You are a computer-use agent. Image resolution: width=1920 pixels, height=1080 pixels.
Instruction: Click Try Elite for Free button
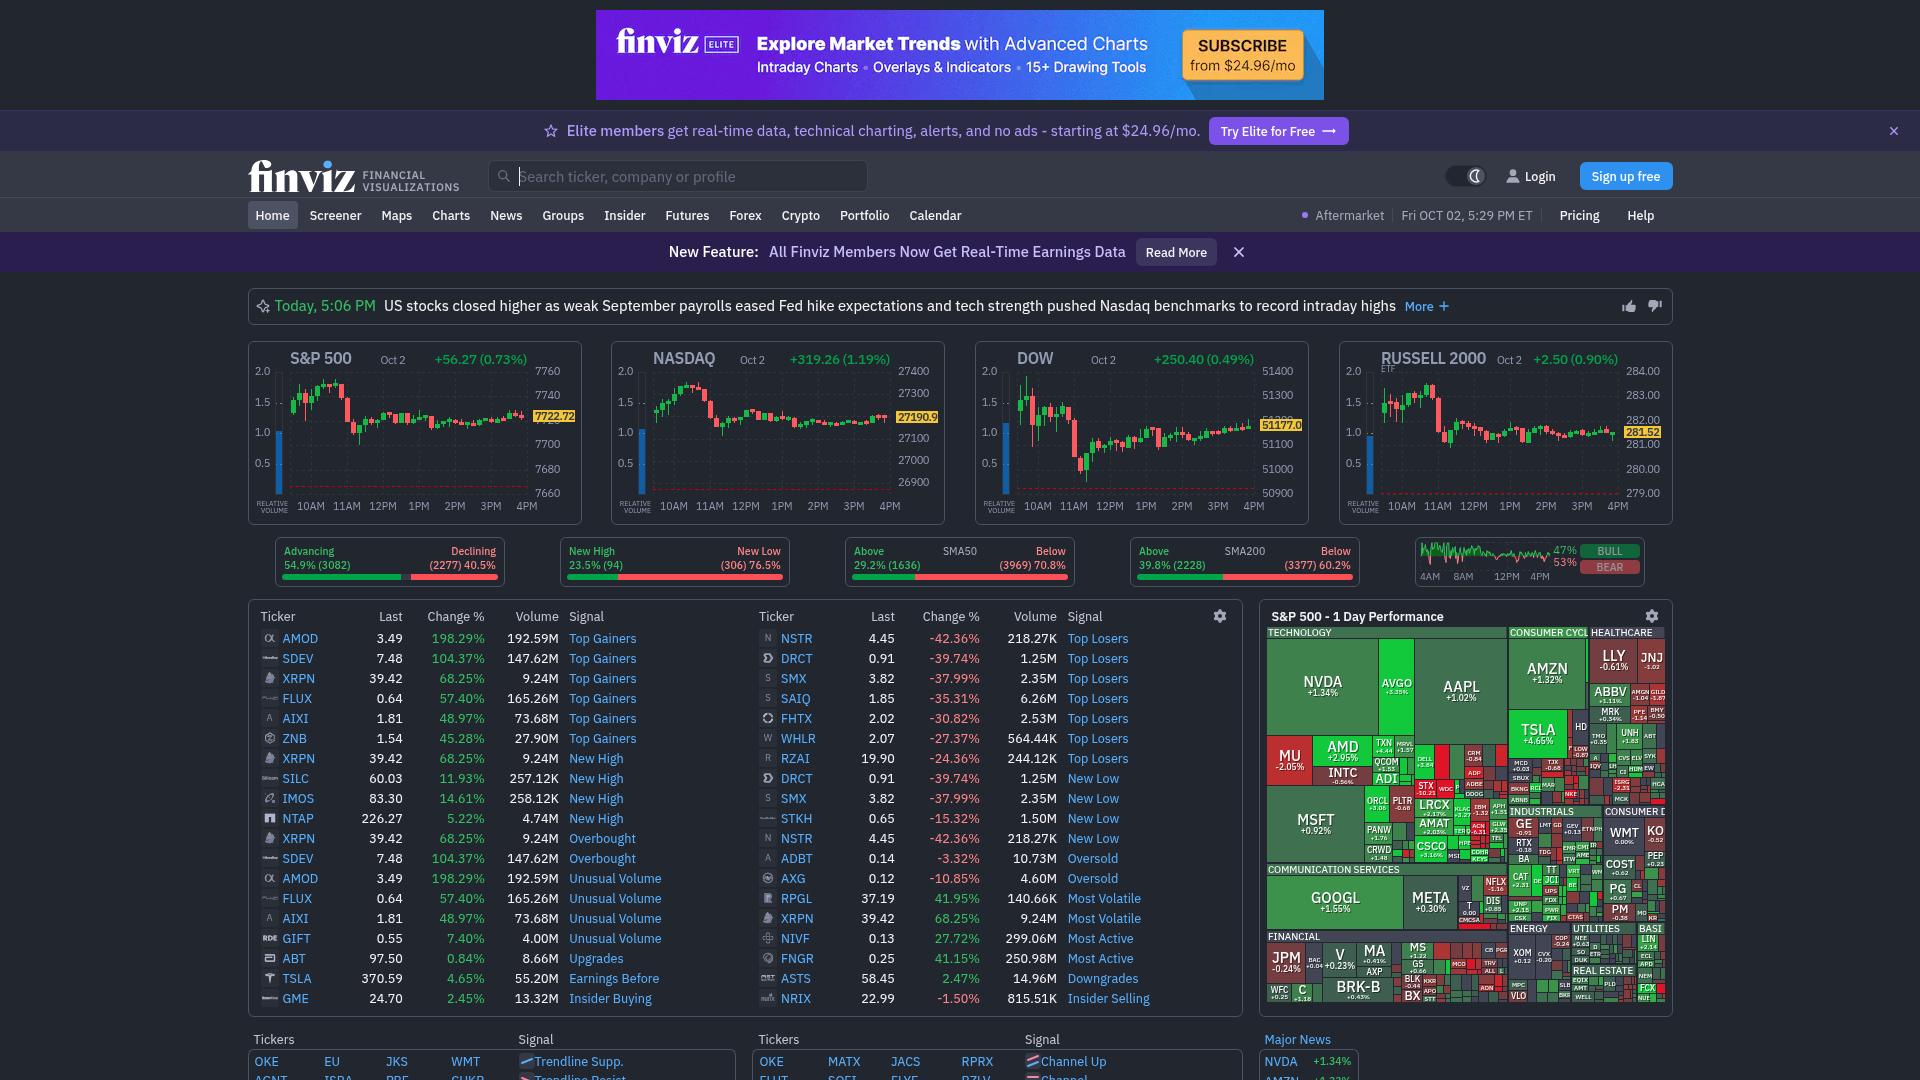[x=1278, y=131]
